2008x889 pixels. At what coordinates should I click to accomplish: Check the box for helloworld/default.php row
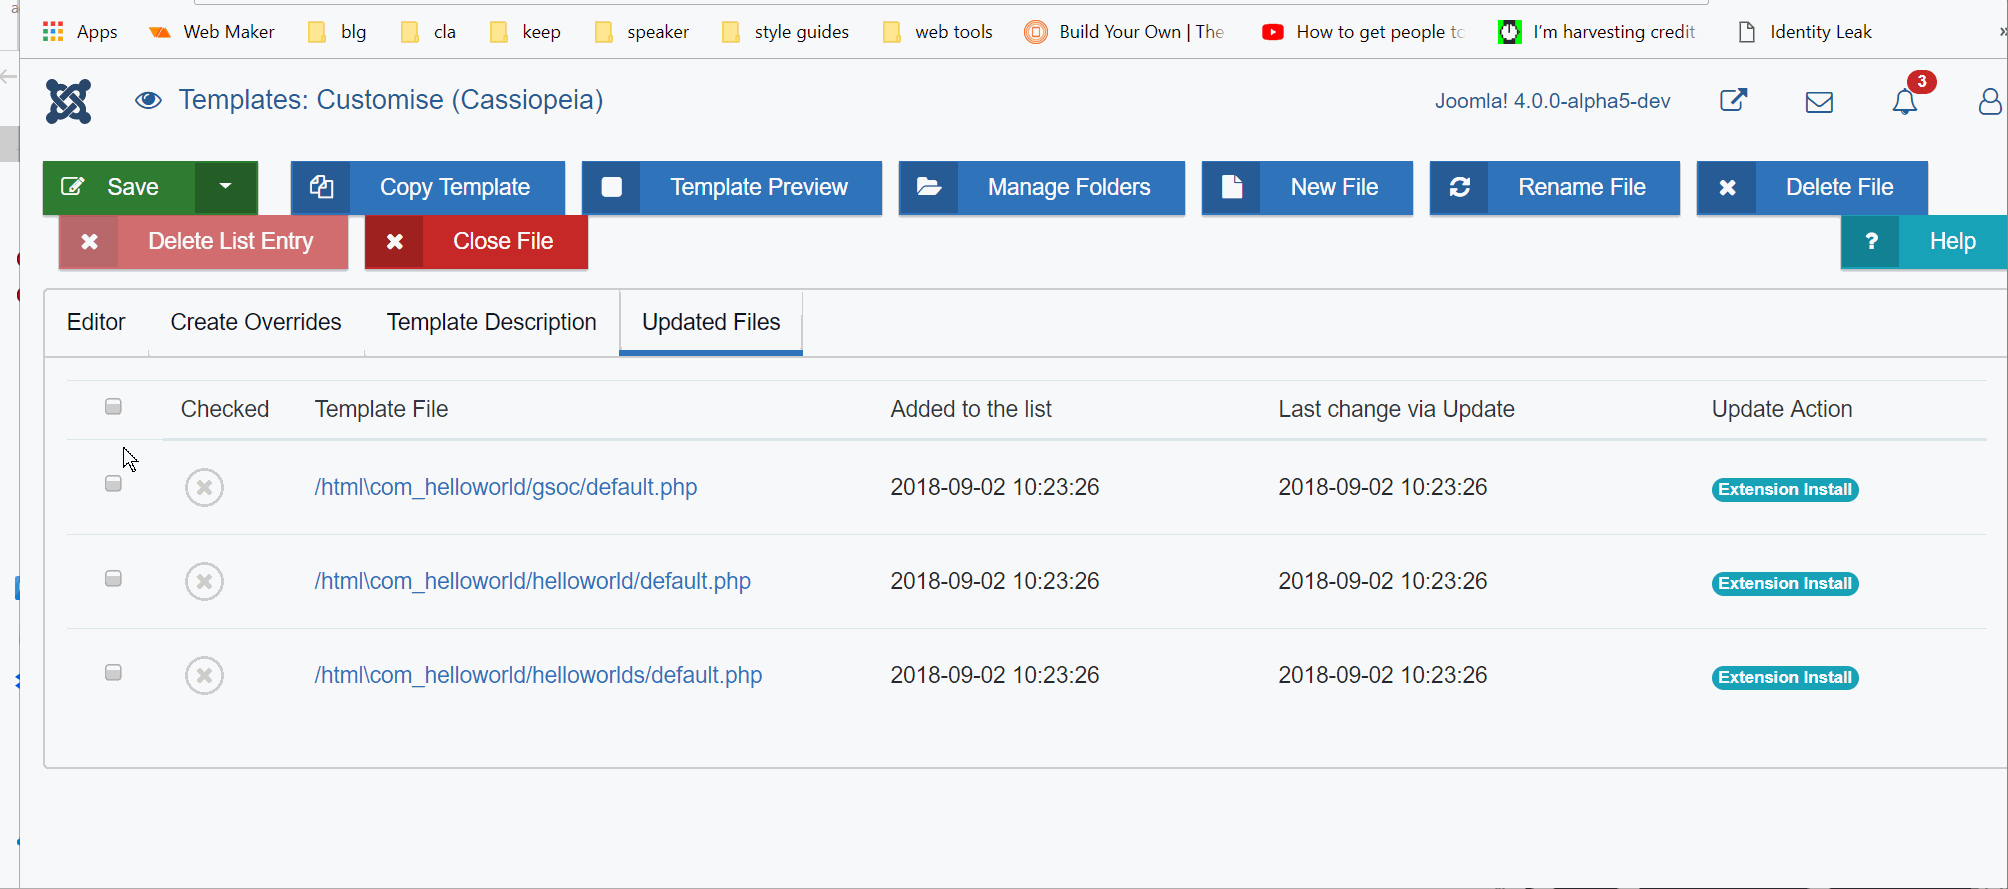(113, 579)
